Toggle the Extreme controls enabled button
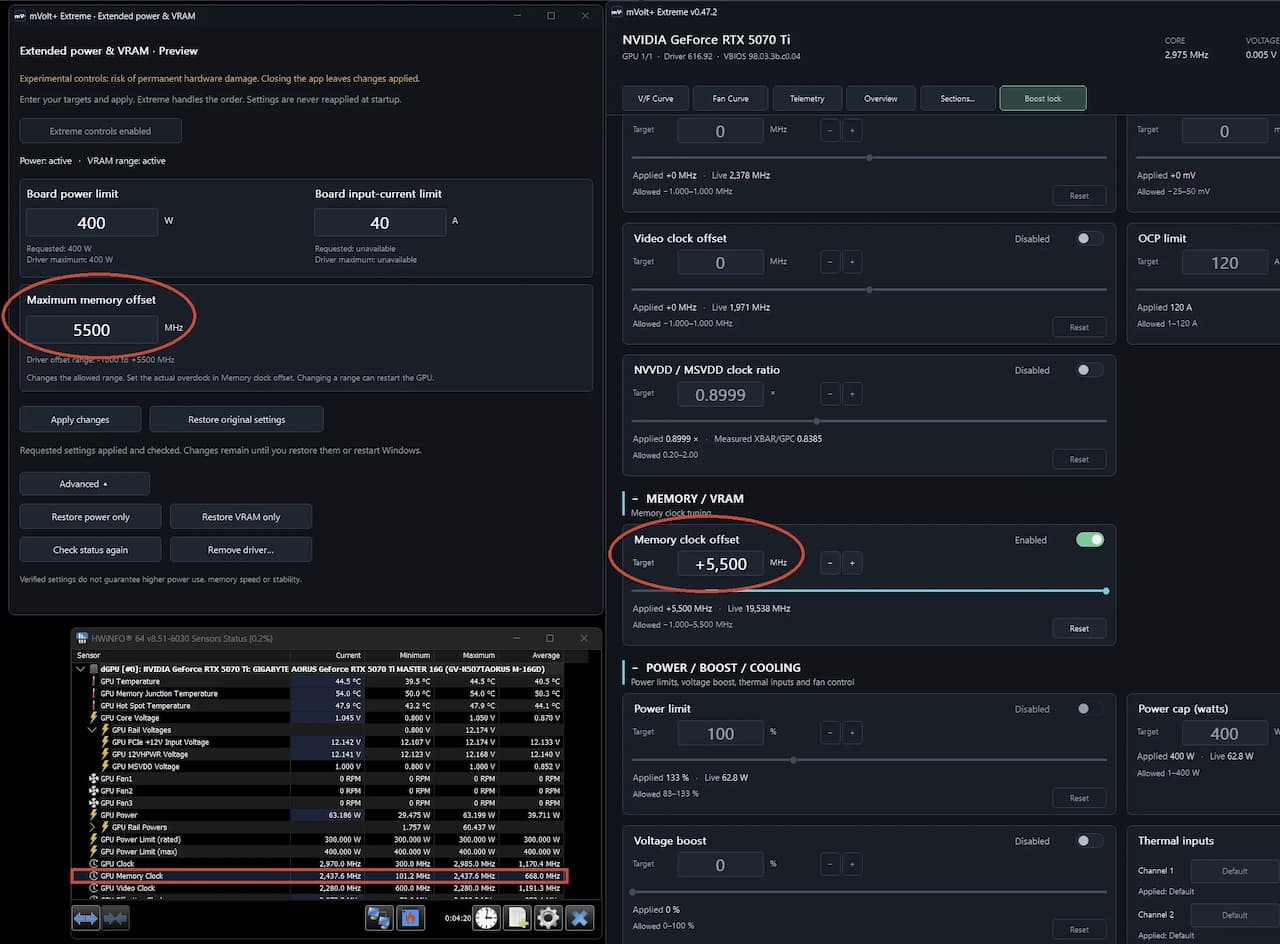The height and width of the screenshot is (944, 1280). tap(101, 131)
